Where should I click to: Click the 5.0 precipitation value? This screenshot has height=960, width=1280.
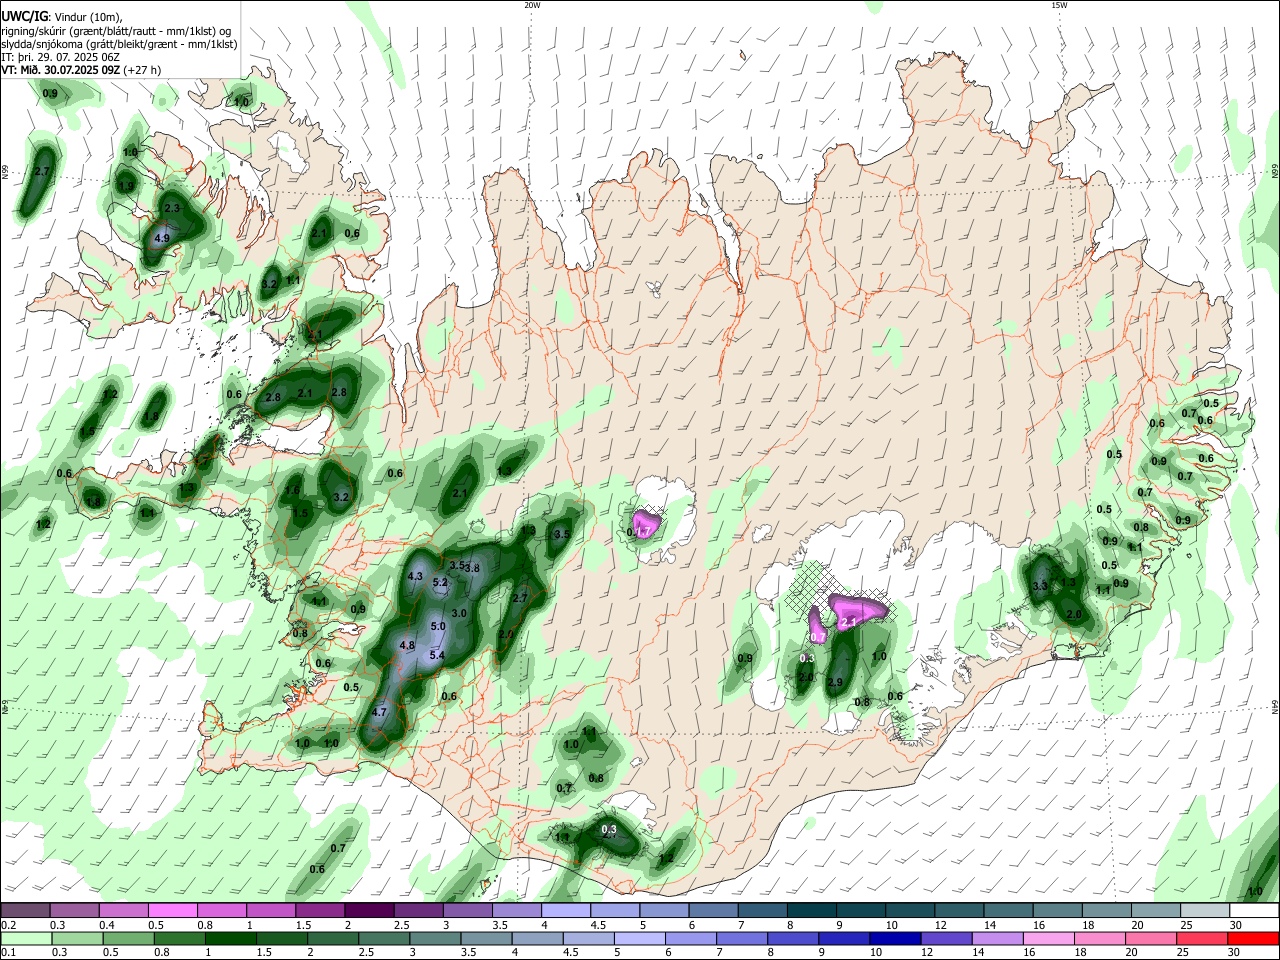(x=438, y=626)
